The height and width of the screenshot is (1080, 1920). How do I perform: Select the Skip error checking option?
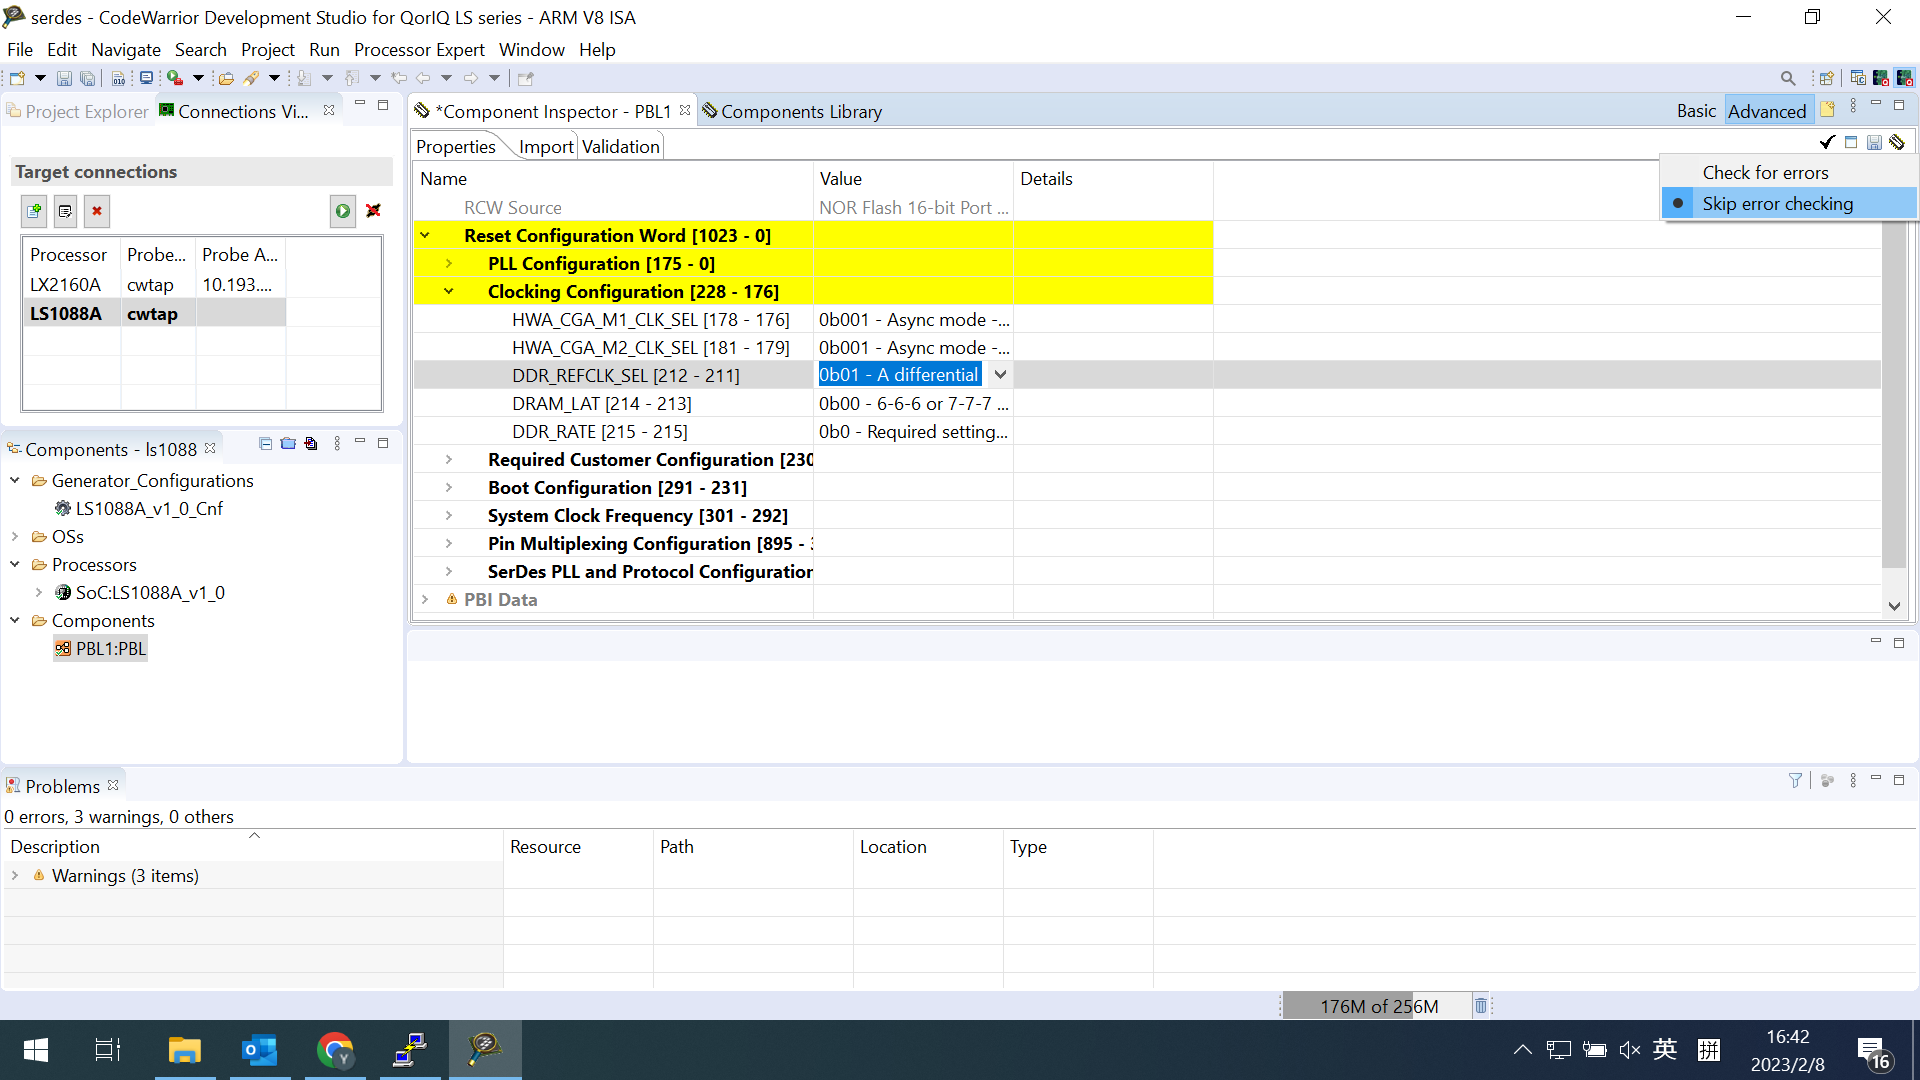click(1777, 204)
